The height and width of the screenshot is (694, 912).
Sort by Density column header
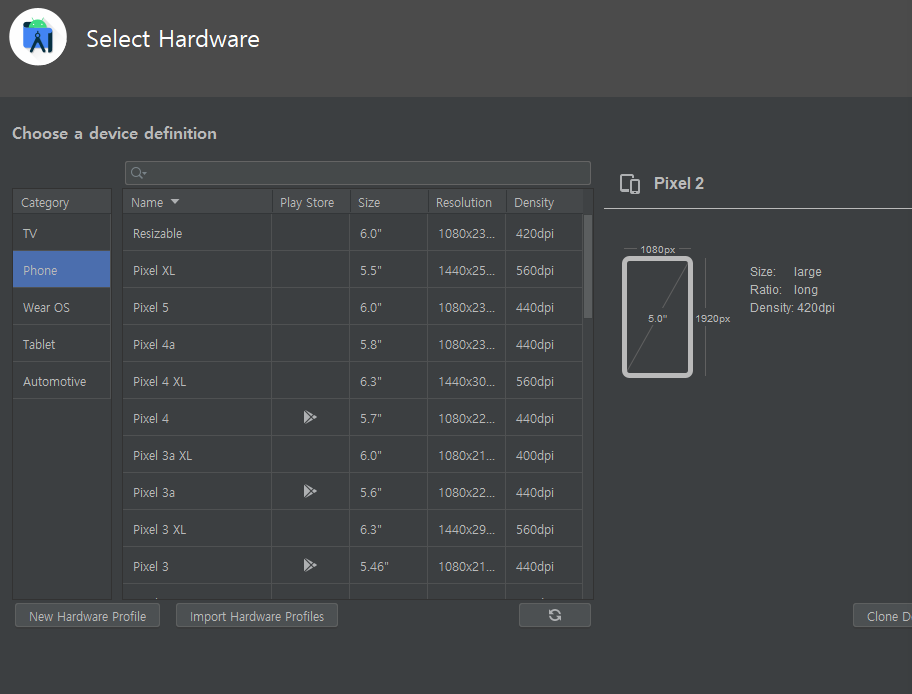pyautogui.click(x=544, y=202)
